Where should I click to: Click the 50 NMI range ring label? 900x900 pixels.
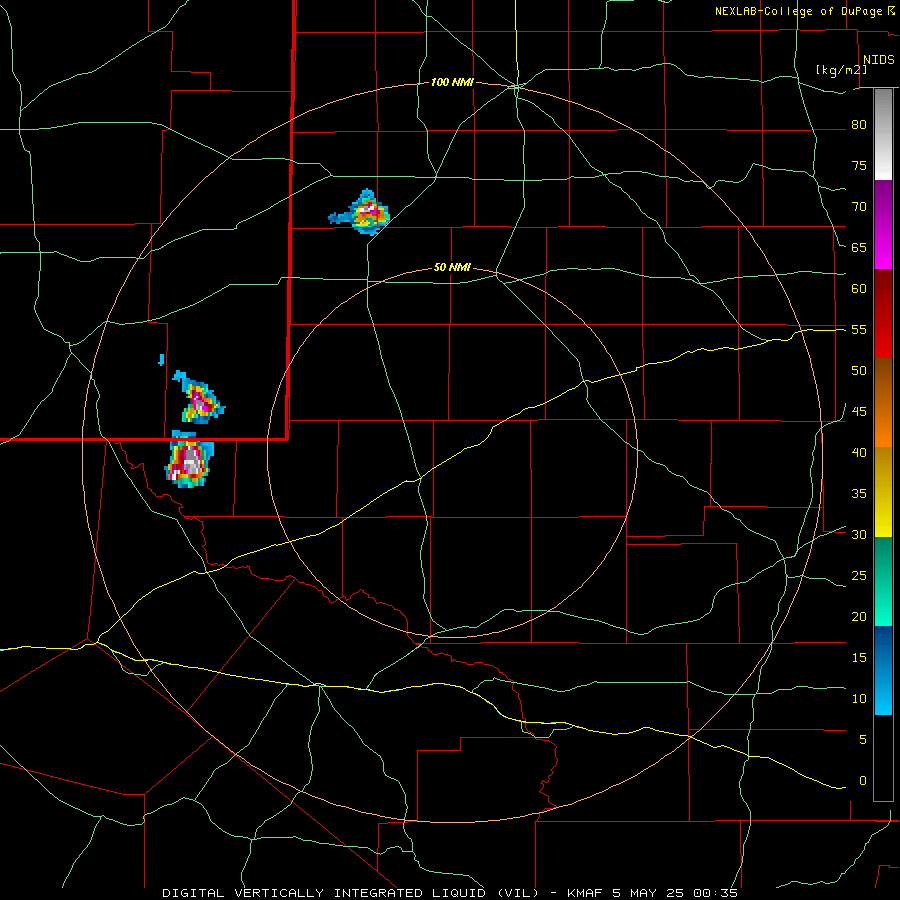tap(452, 267)
